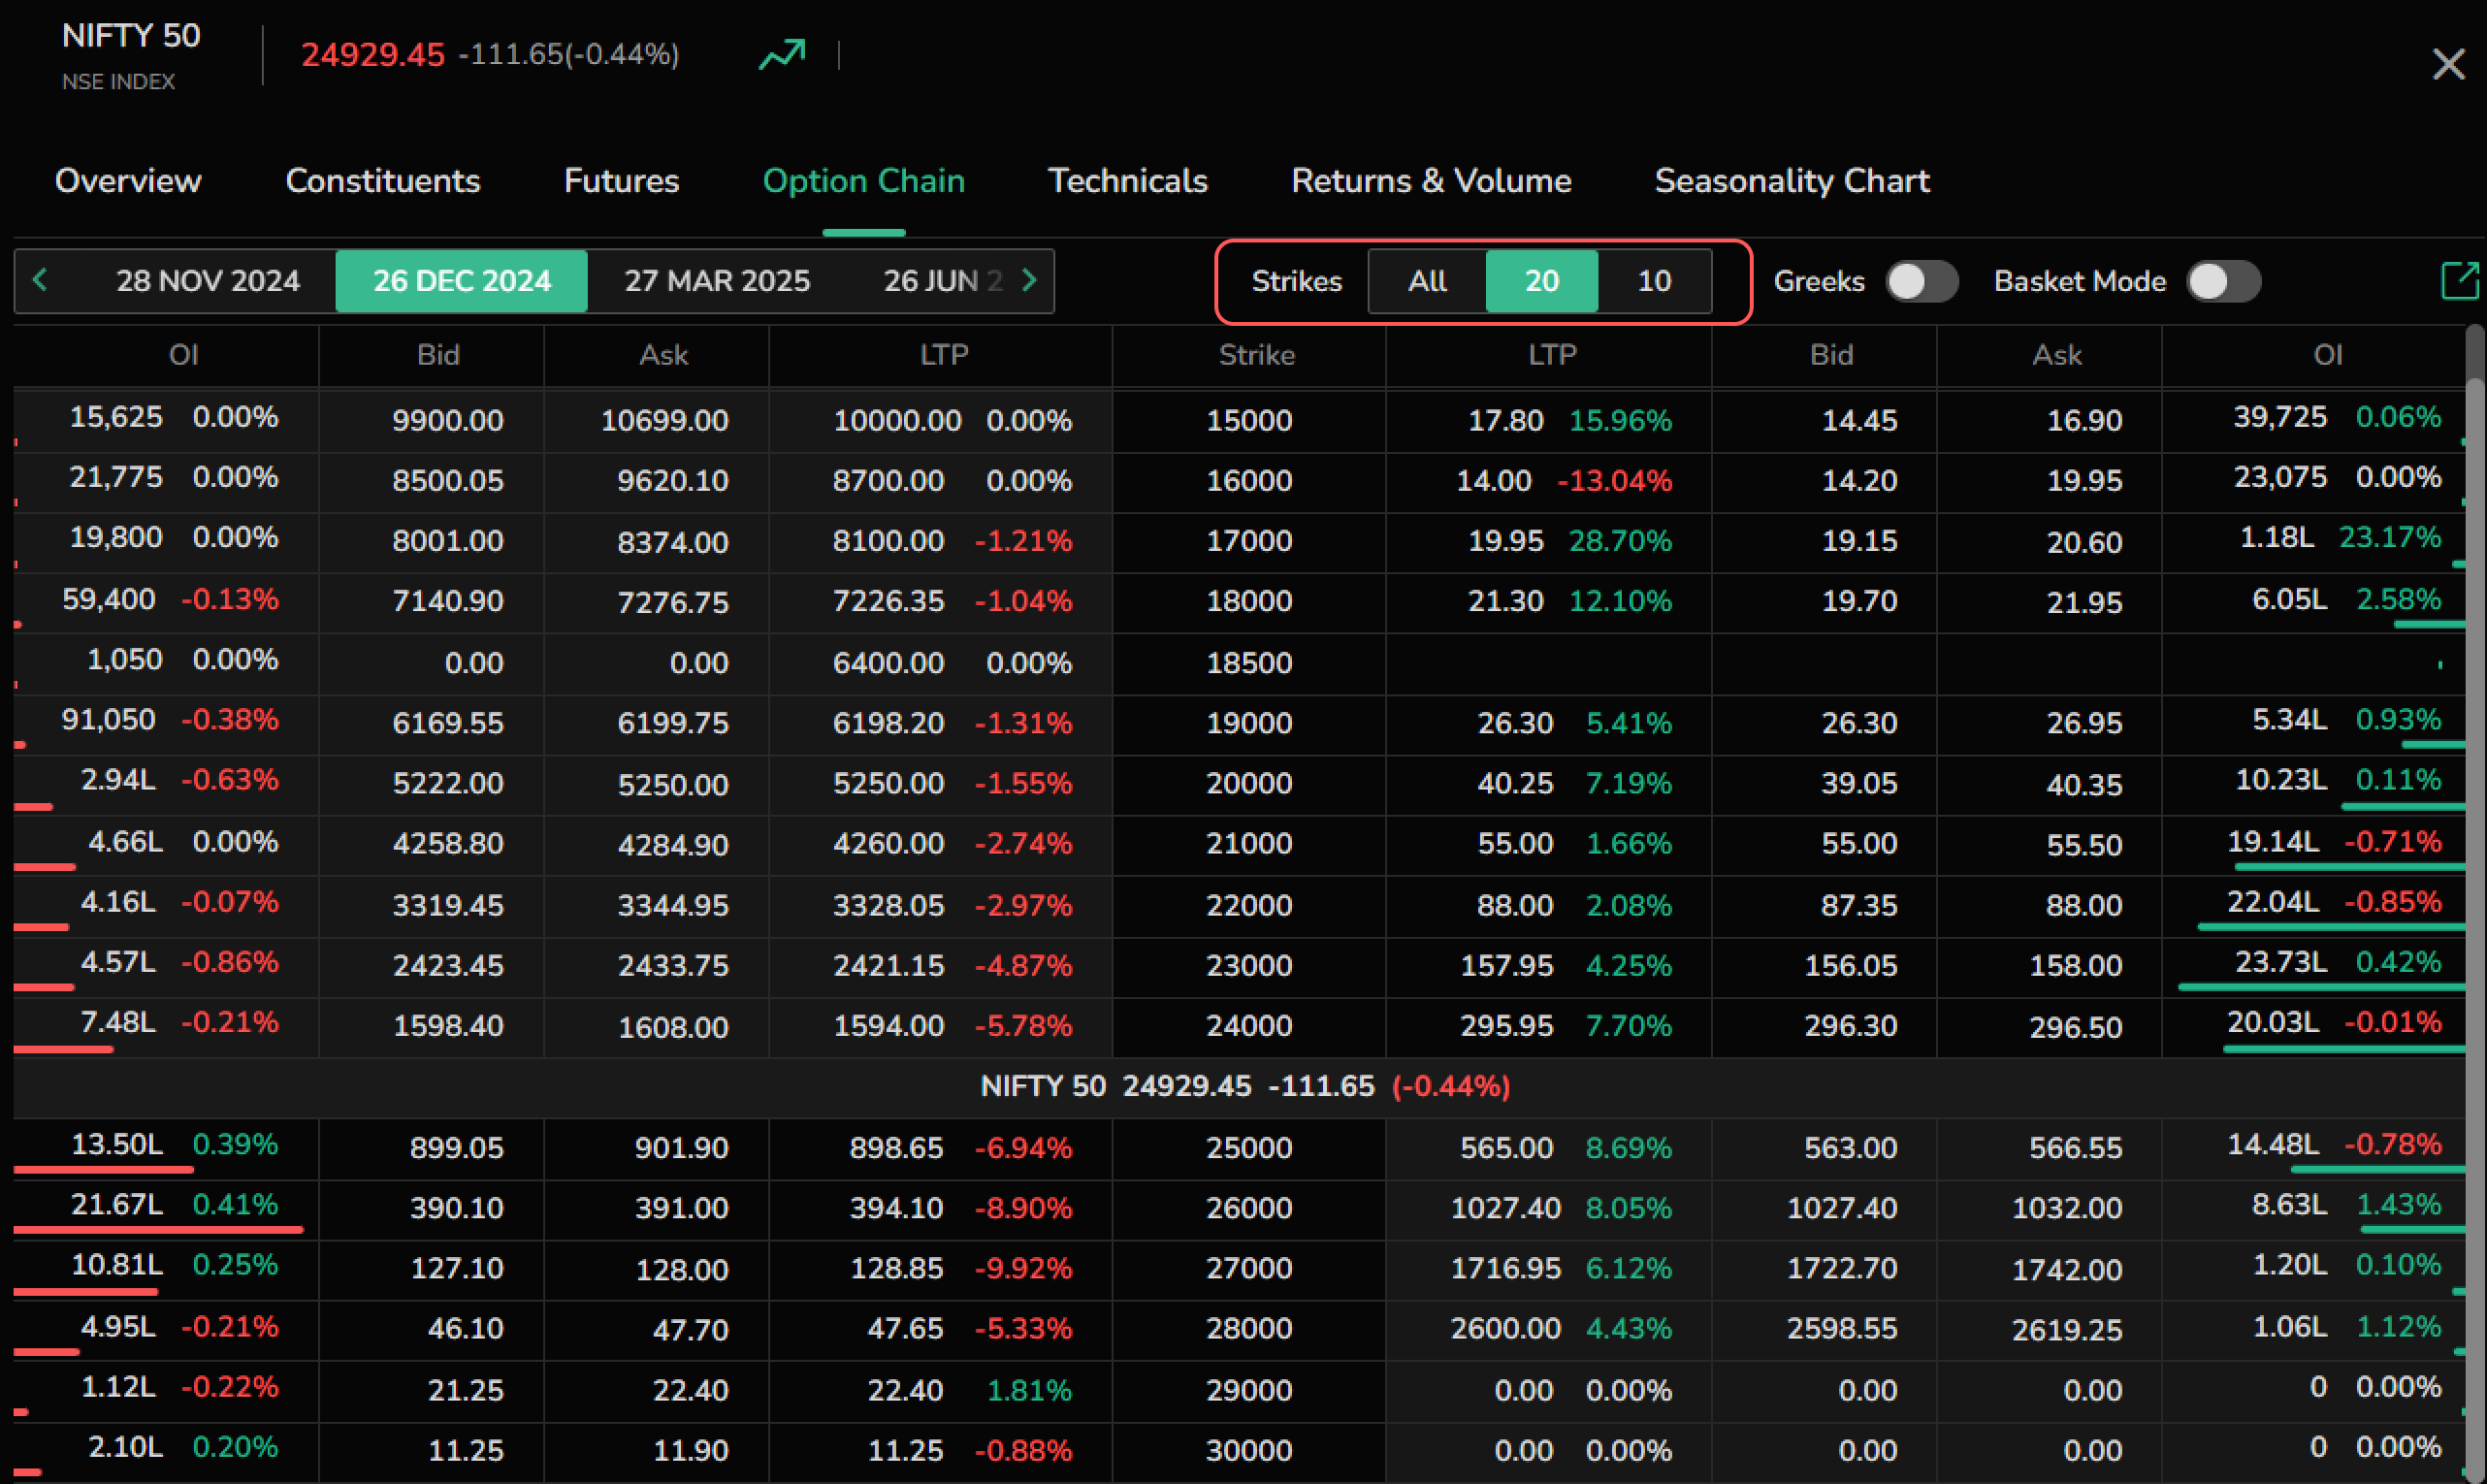
Task: Click the header price 24929.45
Action: click(373, 54)
